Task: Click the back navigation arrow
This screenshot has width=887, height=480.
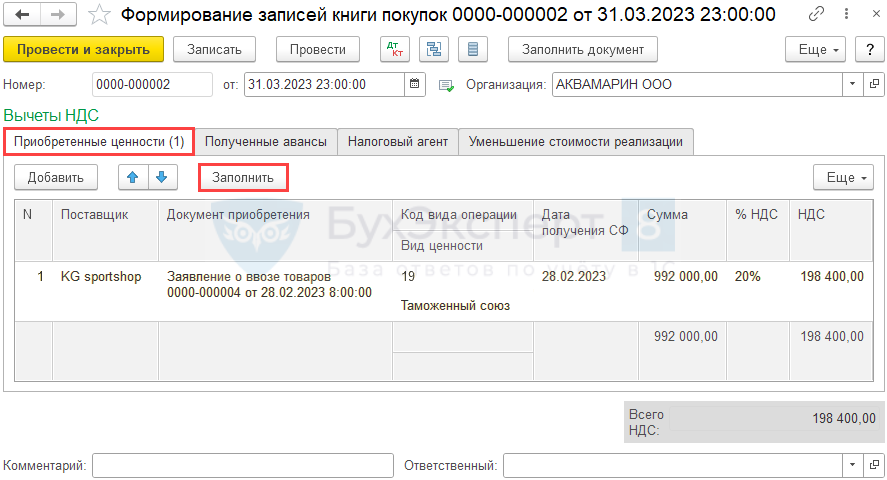Action: 22,14
